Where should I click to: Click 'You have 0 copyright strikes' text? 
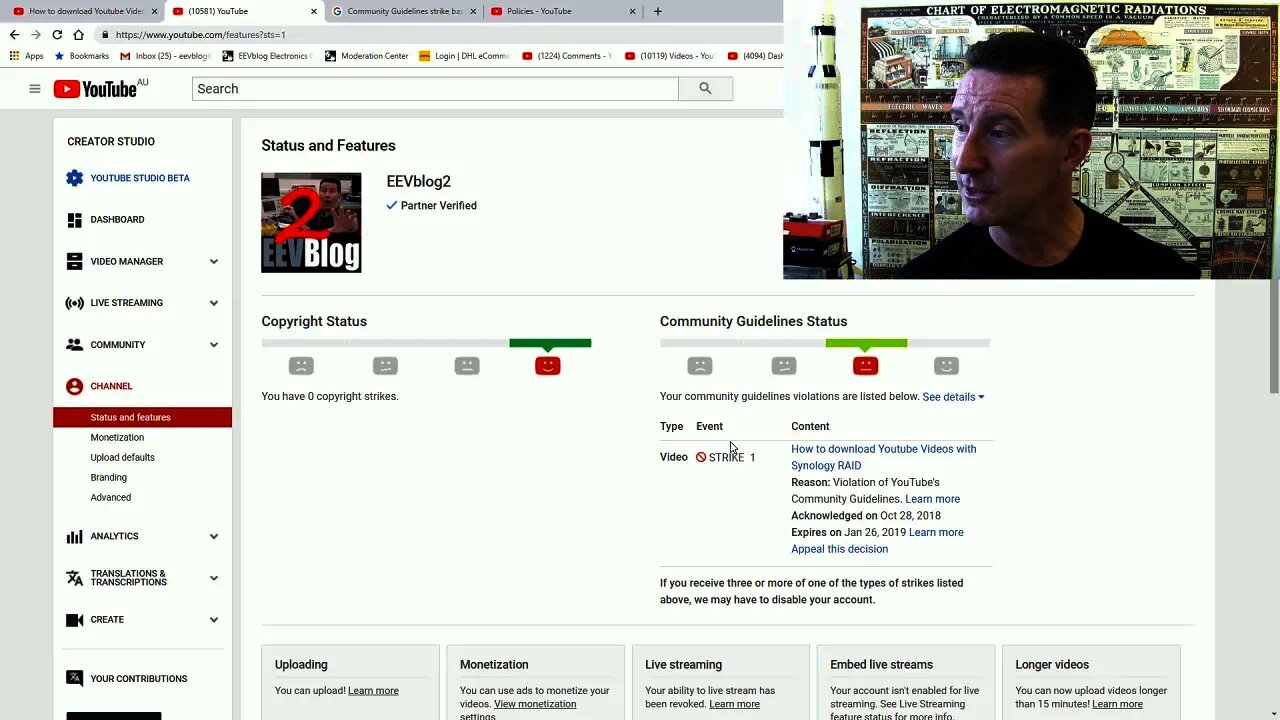click(x=330, y=397)
